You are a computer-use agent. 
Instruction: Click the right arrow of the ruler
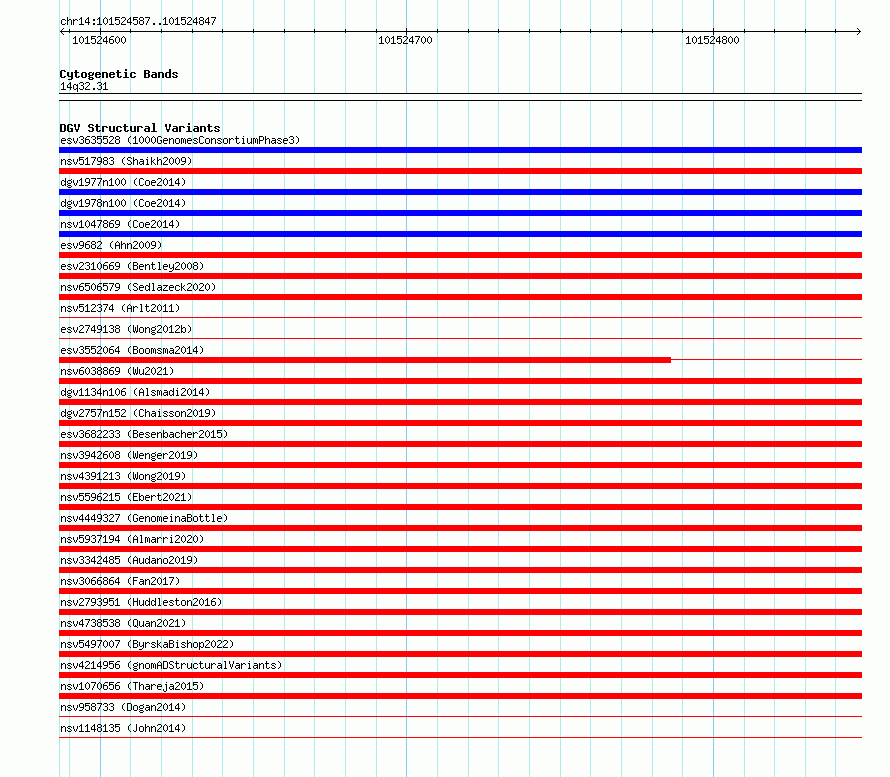(859, 31)
